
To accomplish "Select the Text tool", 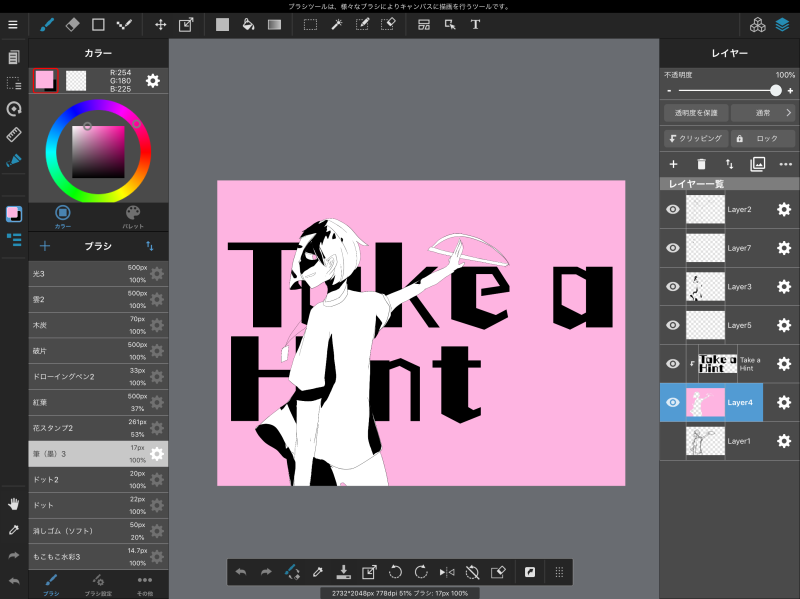I will 475,24.
